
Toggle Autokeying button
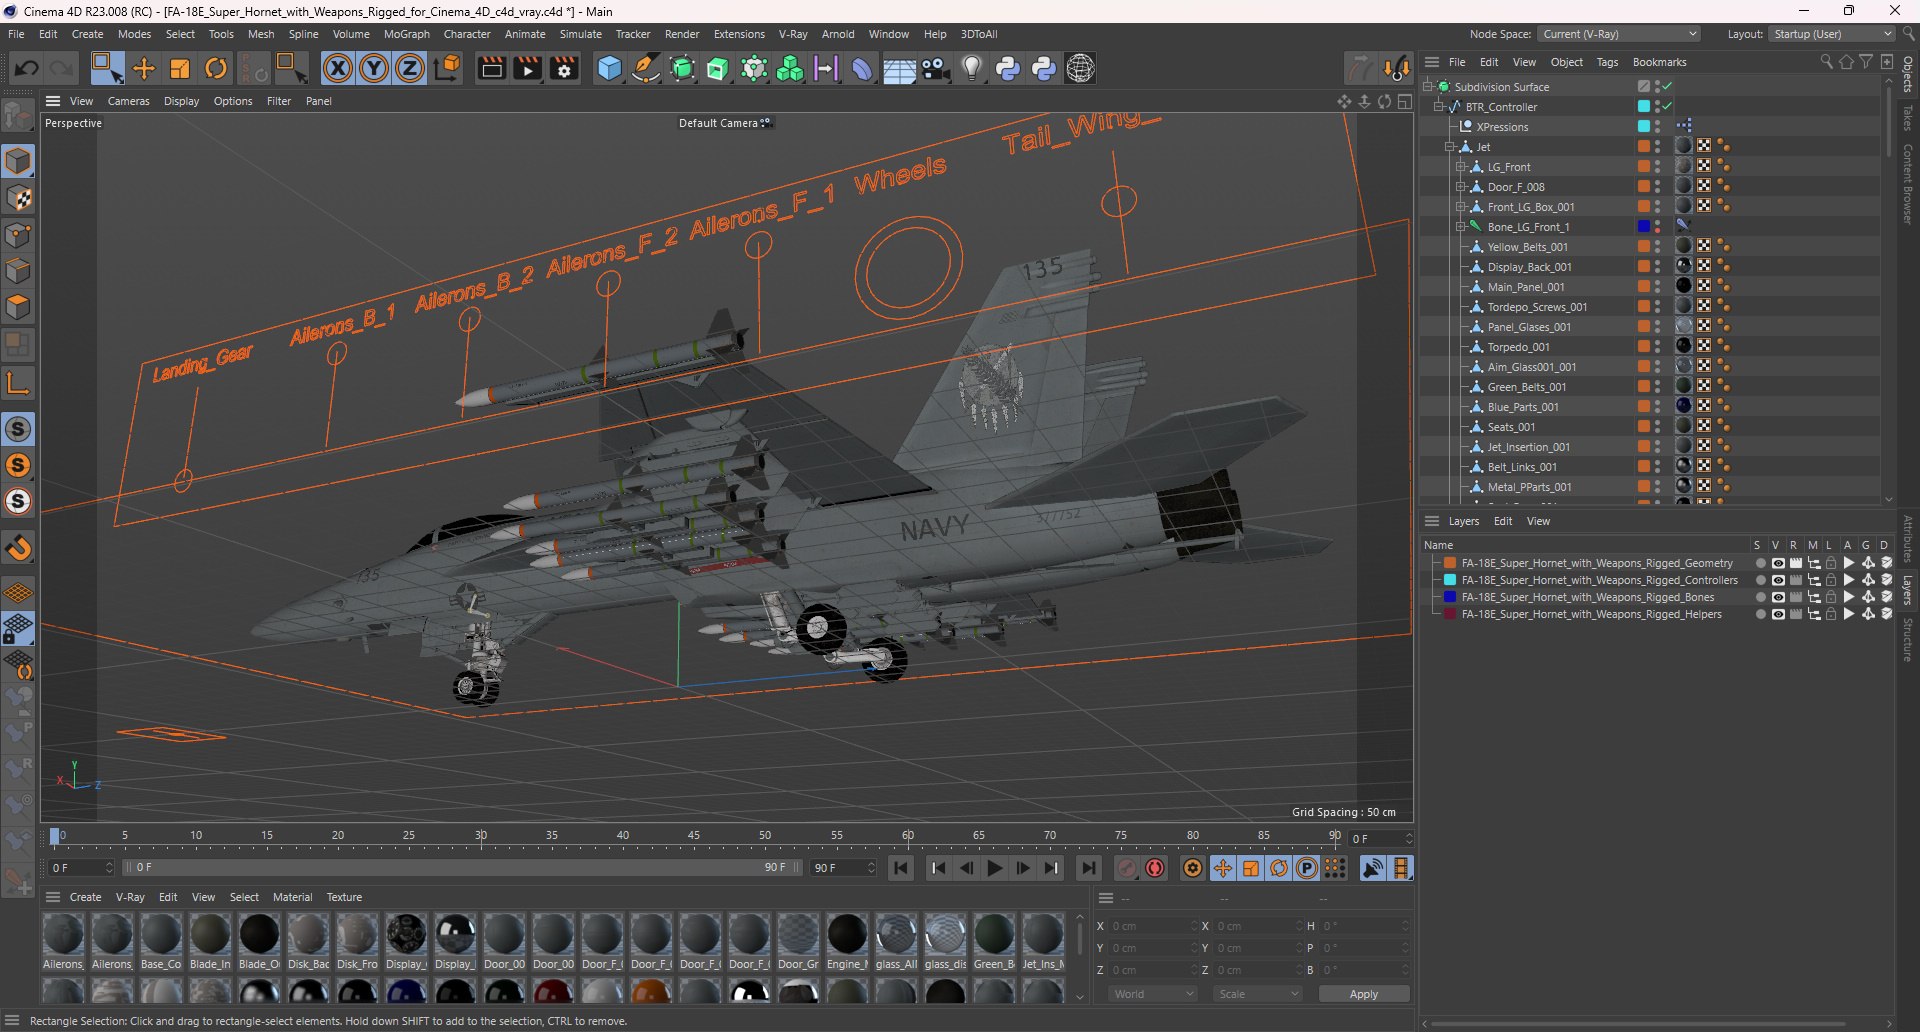[x=1155, y=868]
